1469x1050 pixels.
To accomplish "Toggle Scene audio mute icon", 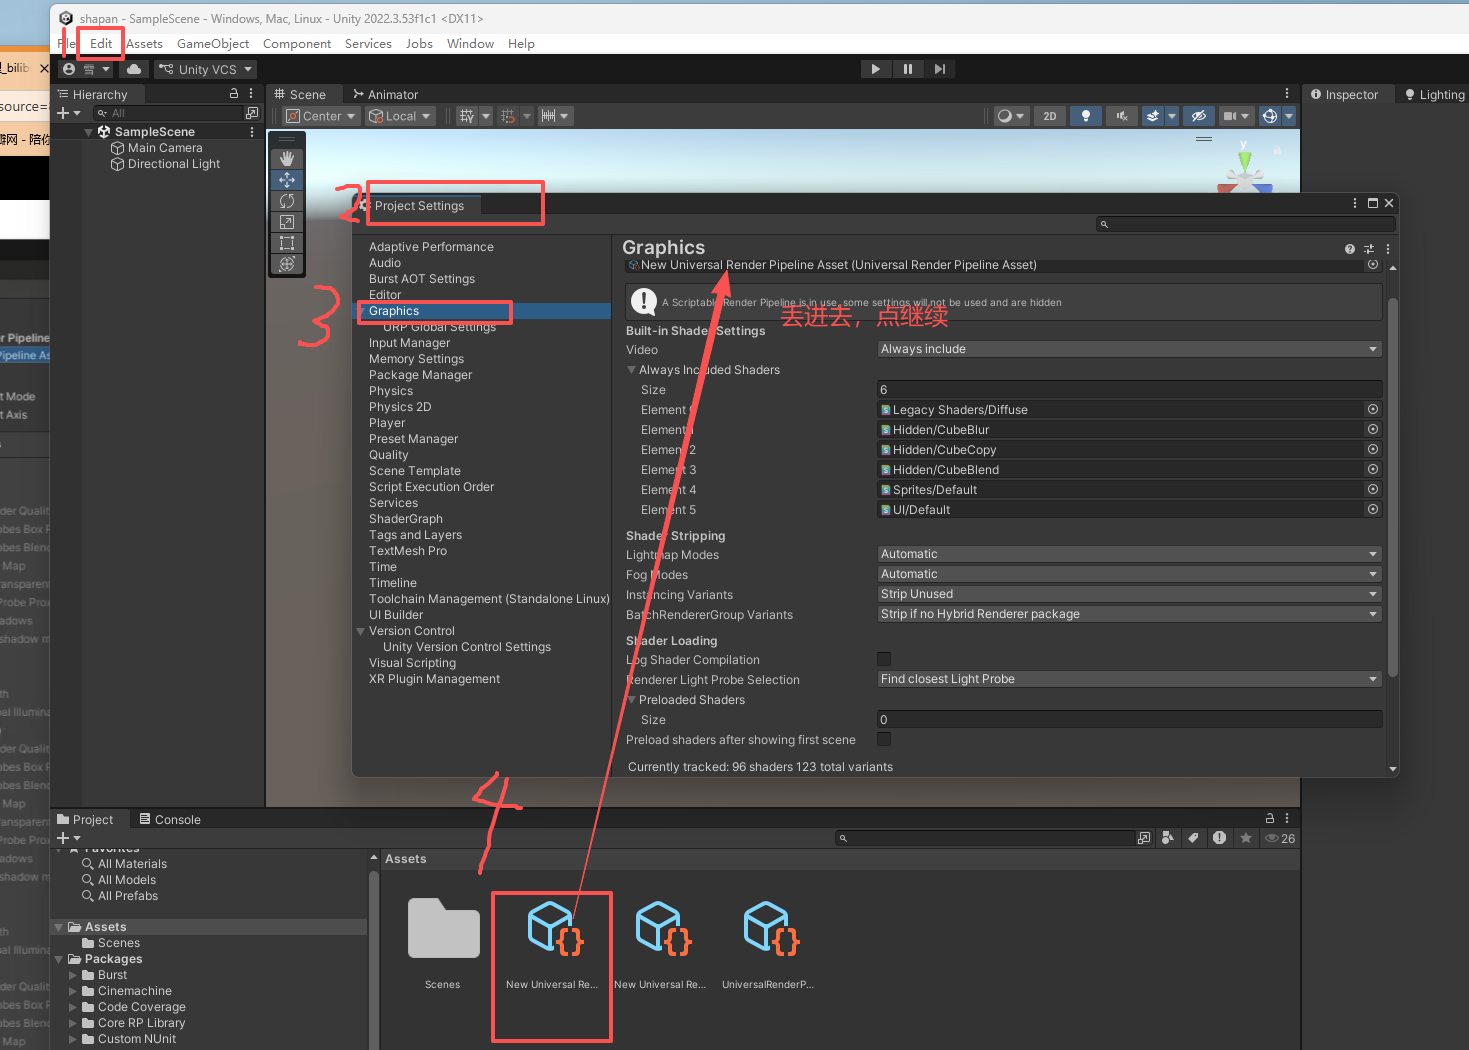I will [x=1122, y=116].
